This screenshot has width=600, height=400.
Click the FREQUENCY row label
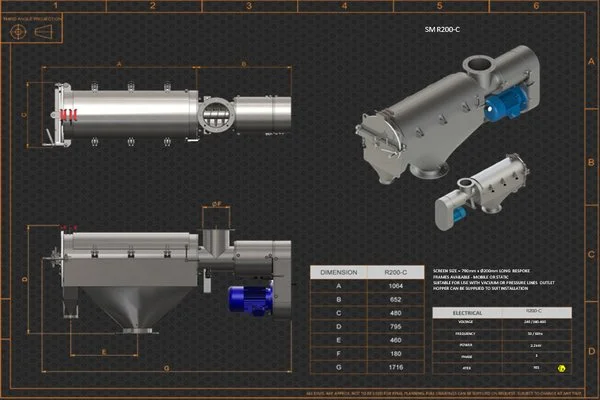click(466, 334)
